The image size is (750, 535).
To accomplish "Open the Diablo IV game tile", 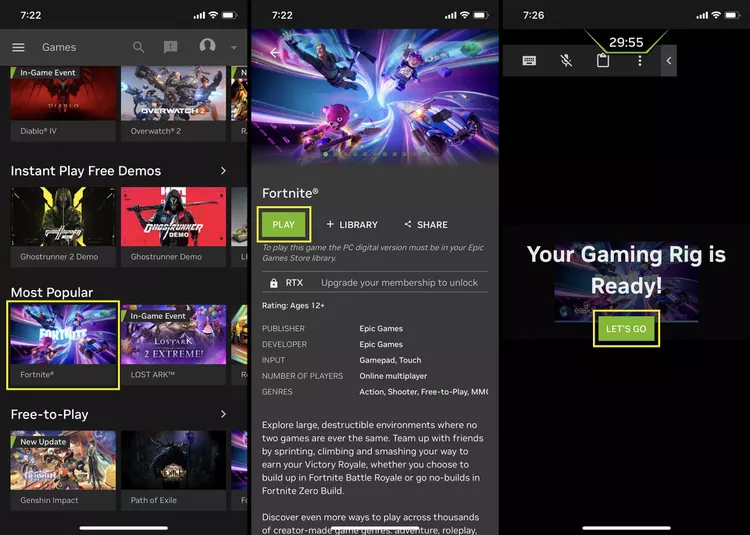I will pos(63,103).
